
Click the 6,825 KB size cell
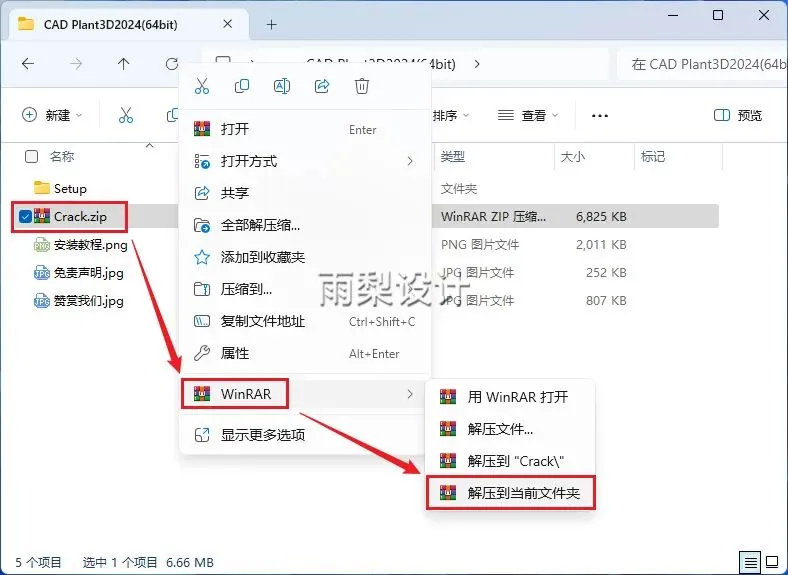[601, 217]
